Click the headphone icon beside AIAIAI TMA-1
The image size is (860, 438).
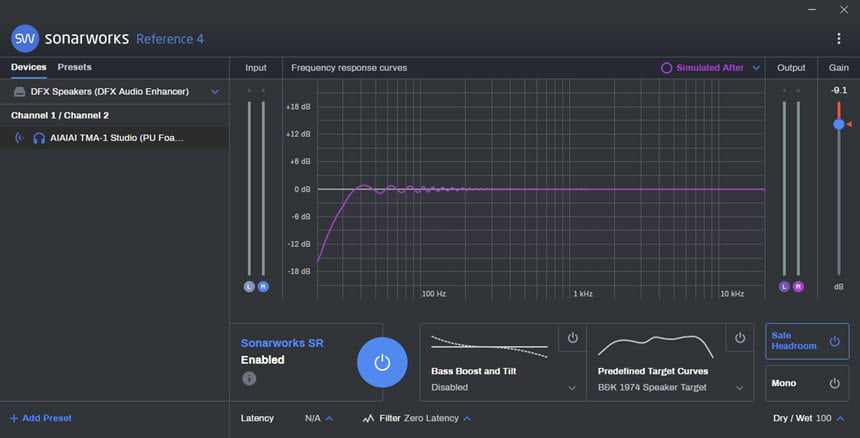pos(39,138)
